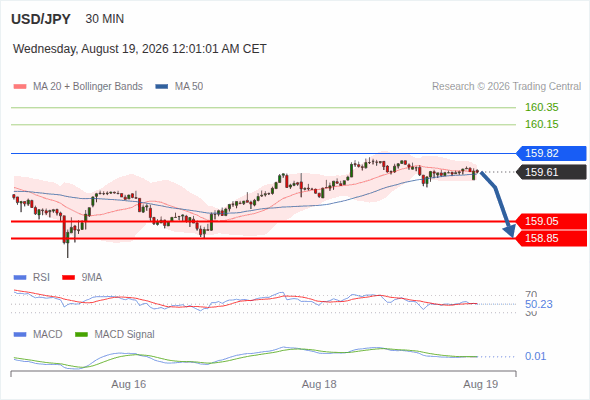This screenshot has height=400, width=590.
Task: Select the red 158.85 support price tag
Action: tap(551, 238)
